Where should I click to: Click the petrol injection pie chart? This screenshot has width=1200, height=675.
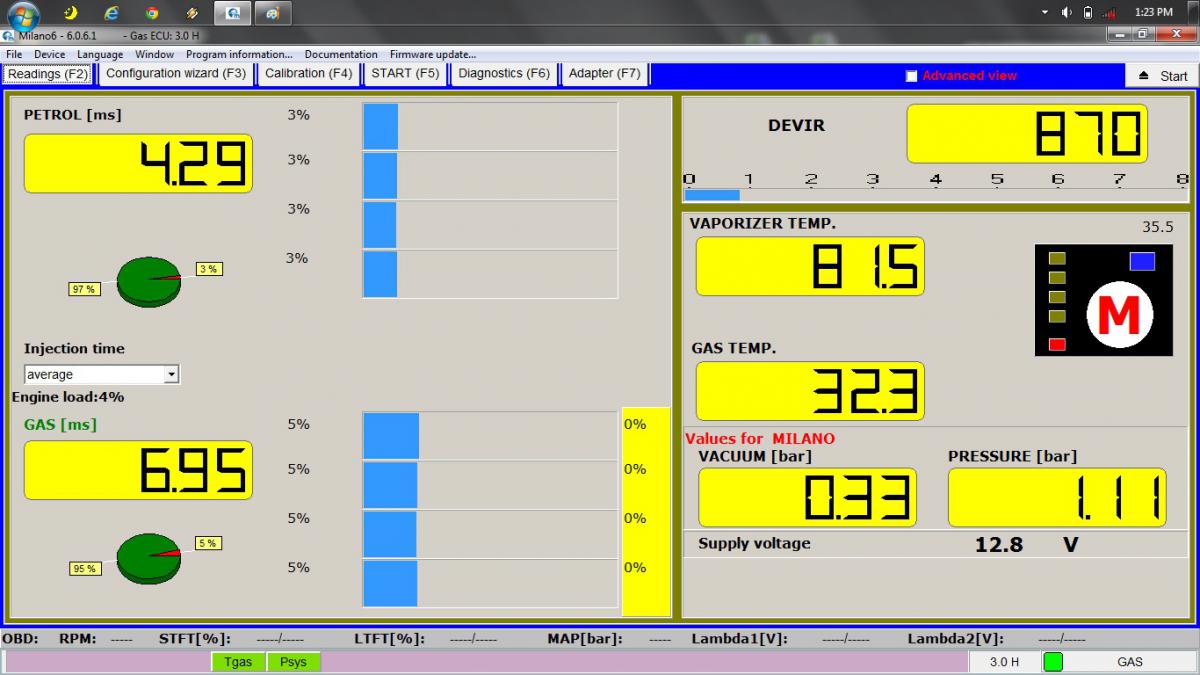[149, 281]
